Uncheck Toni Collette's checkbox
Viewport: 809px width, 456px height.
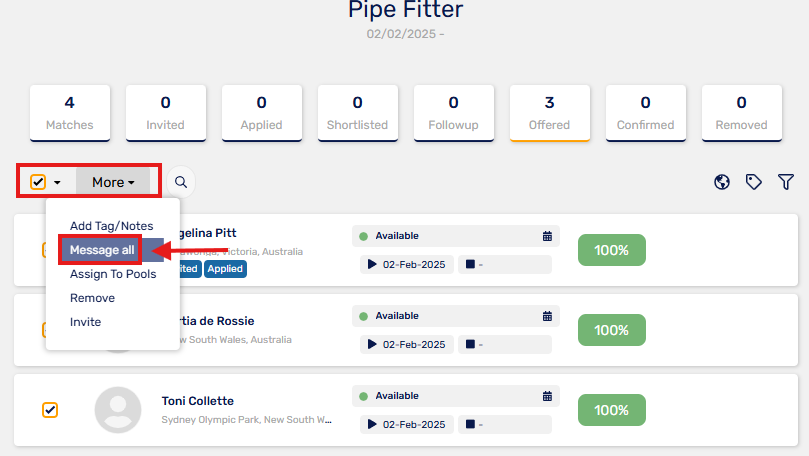(x=50, y=410)
